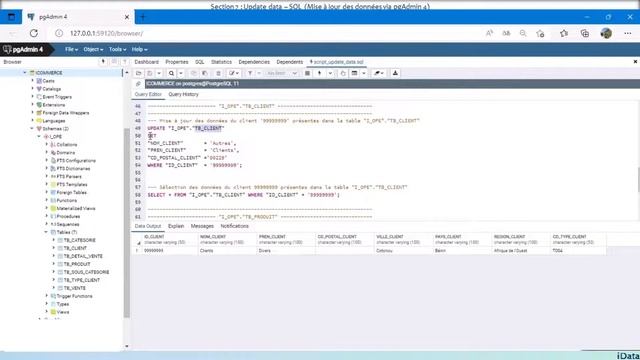
Task: Open the Find options dropdown arrow
Action: pyautogui.click(x=181, y=73)
